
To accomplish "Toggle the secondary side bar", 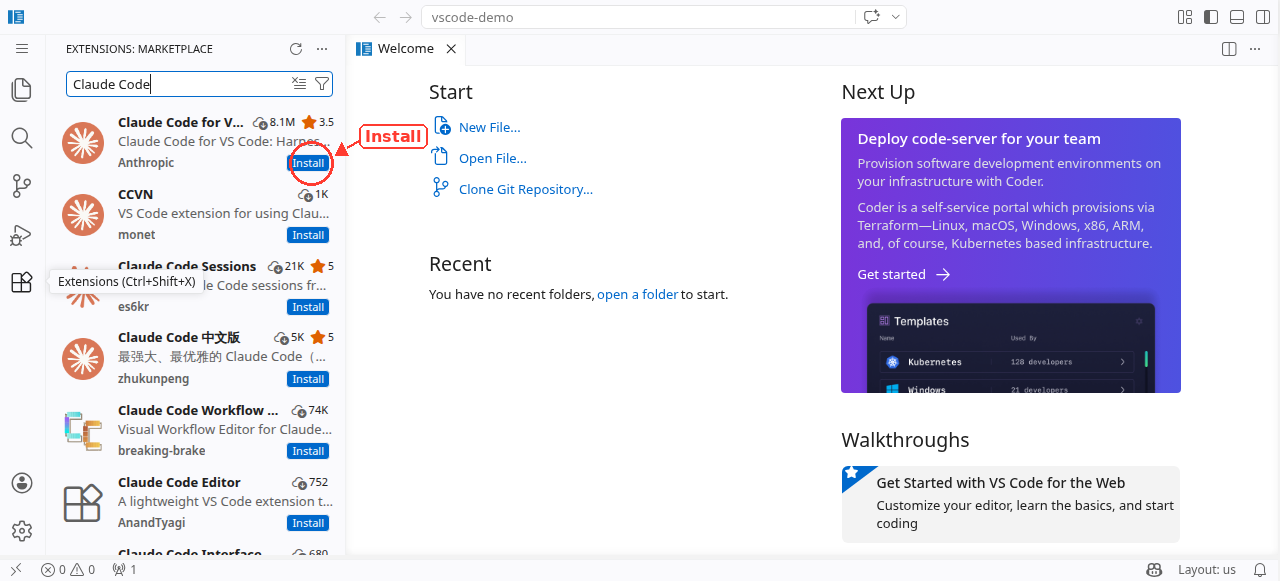I will pyautogui.click(x=1263, y=17).
